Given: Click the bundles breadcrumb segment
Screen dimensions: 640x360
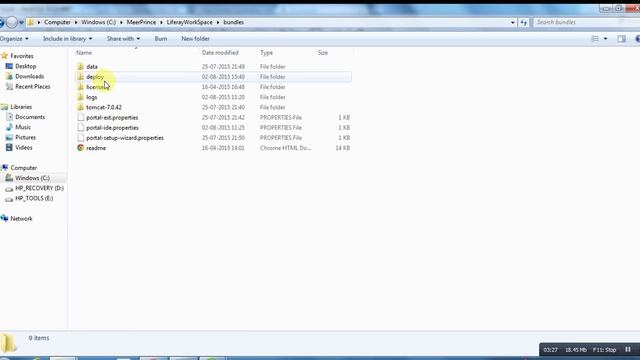Looking at the screenshot, I should click(x=233, y=22).
